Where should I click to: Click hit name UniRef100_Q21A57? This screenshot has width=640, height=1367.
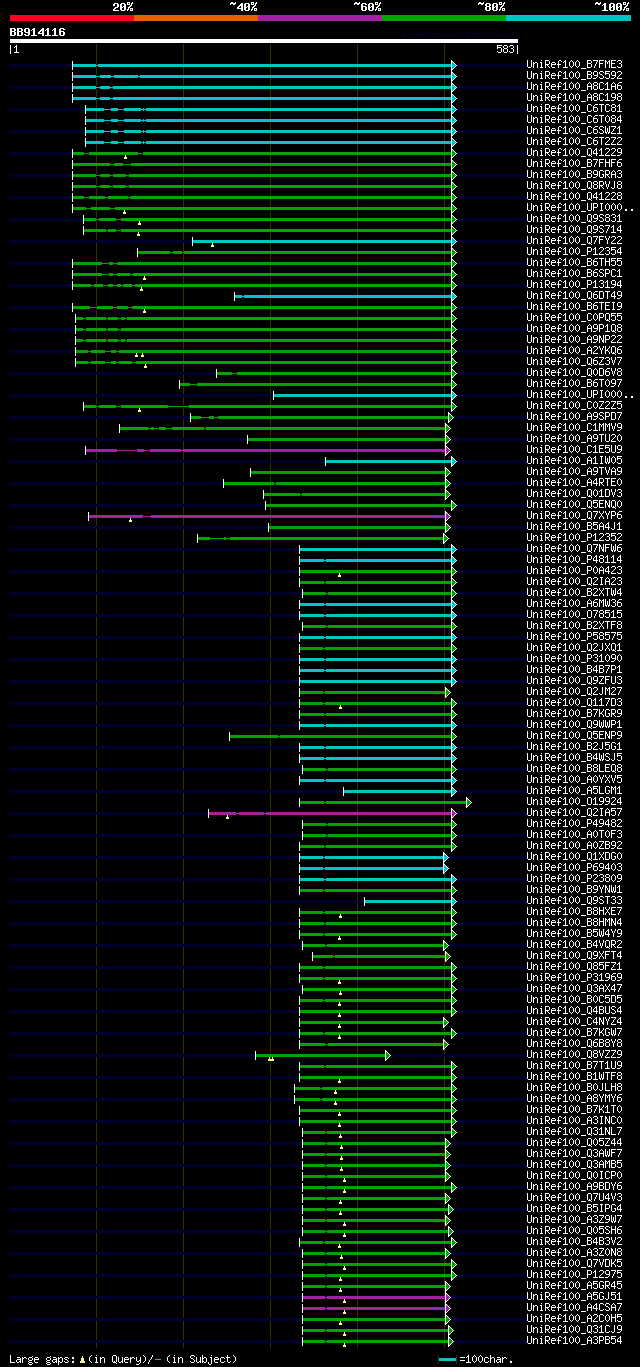574,813
